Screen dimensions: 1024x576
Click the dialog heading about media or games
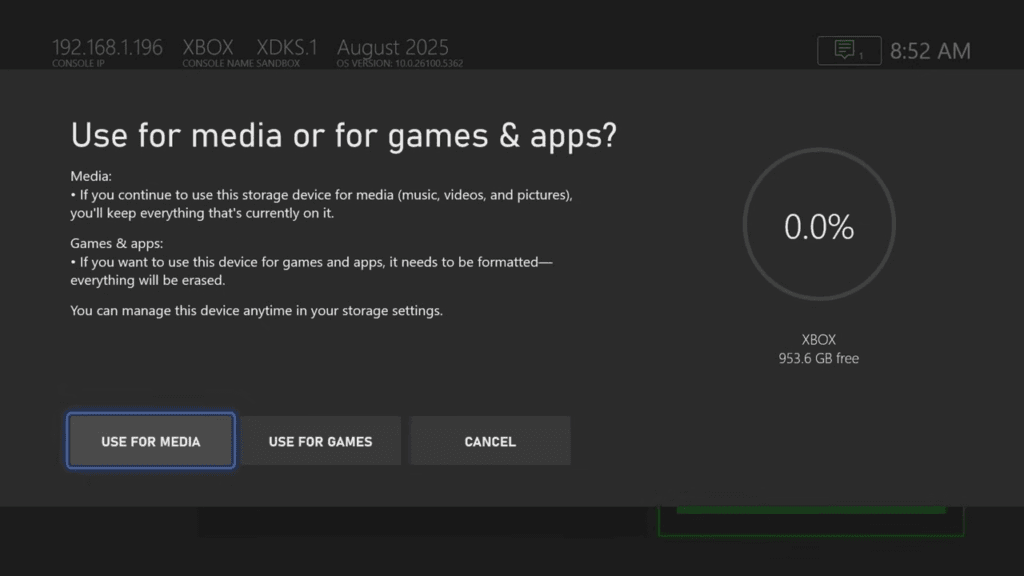(341, 135)
